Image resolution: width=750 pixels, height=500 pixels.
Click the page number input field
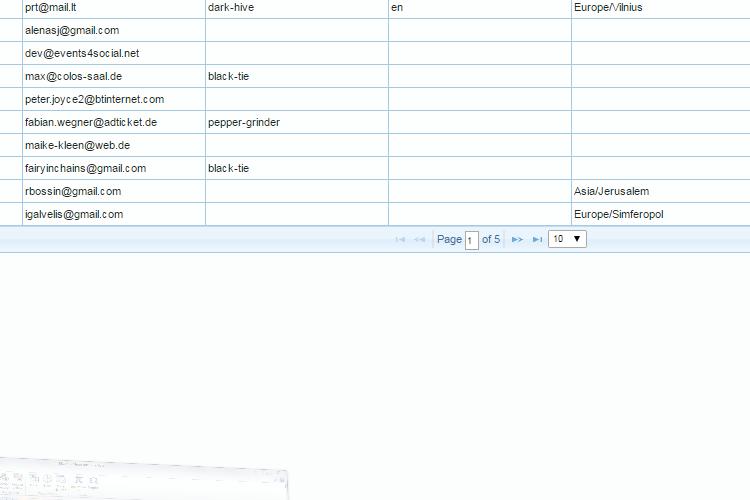[472, 240]
